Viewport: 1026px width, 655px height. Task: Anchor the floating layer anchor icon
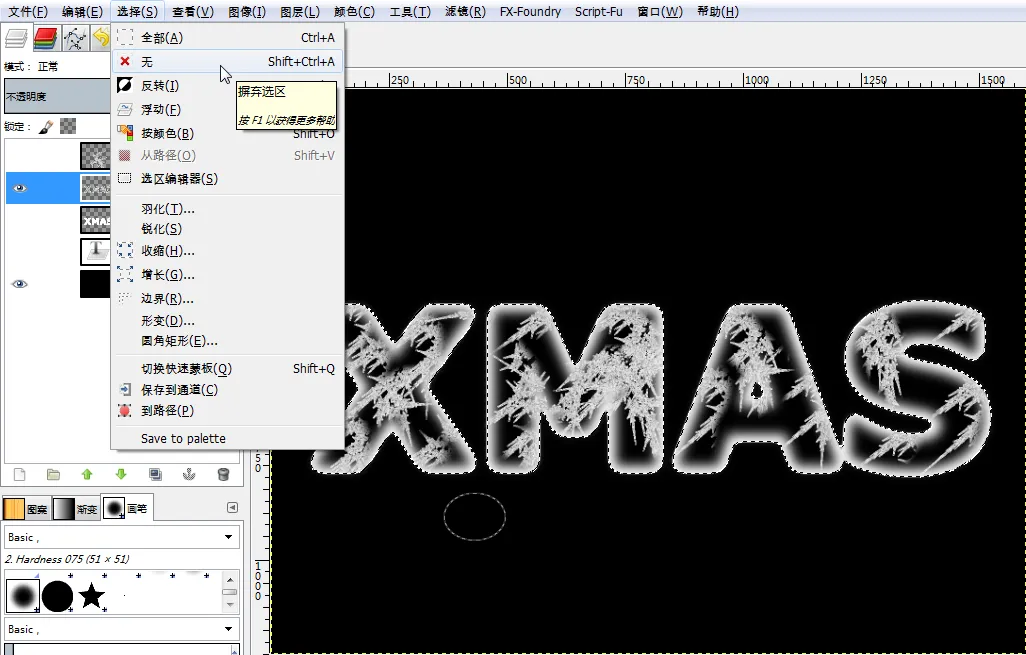coord(189,474)
